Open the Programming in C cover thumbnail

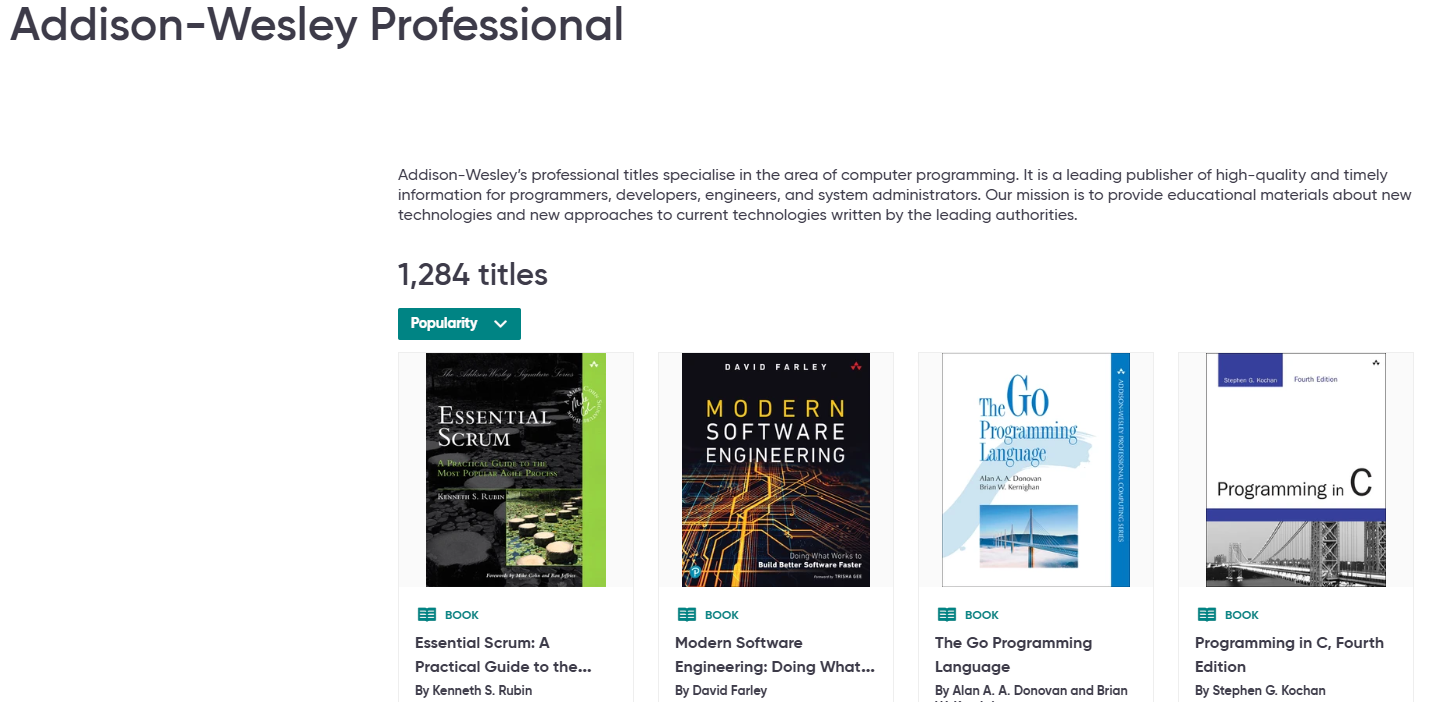(x=1295, y=469)
